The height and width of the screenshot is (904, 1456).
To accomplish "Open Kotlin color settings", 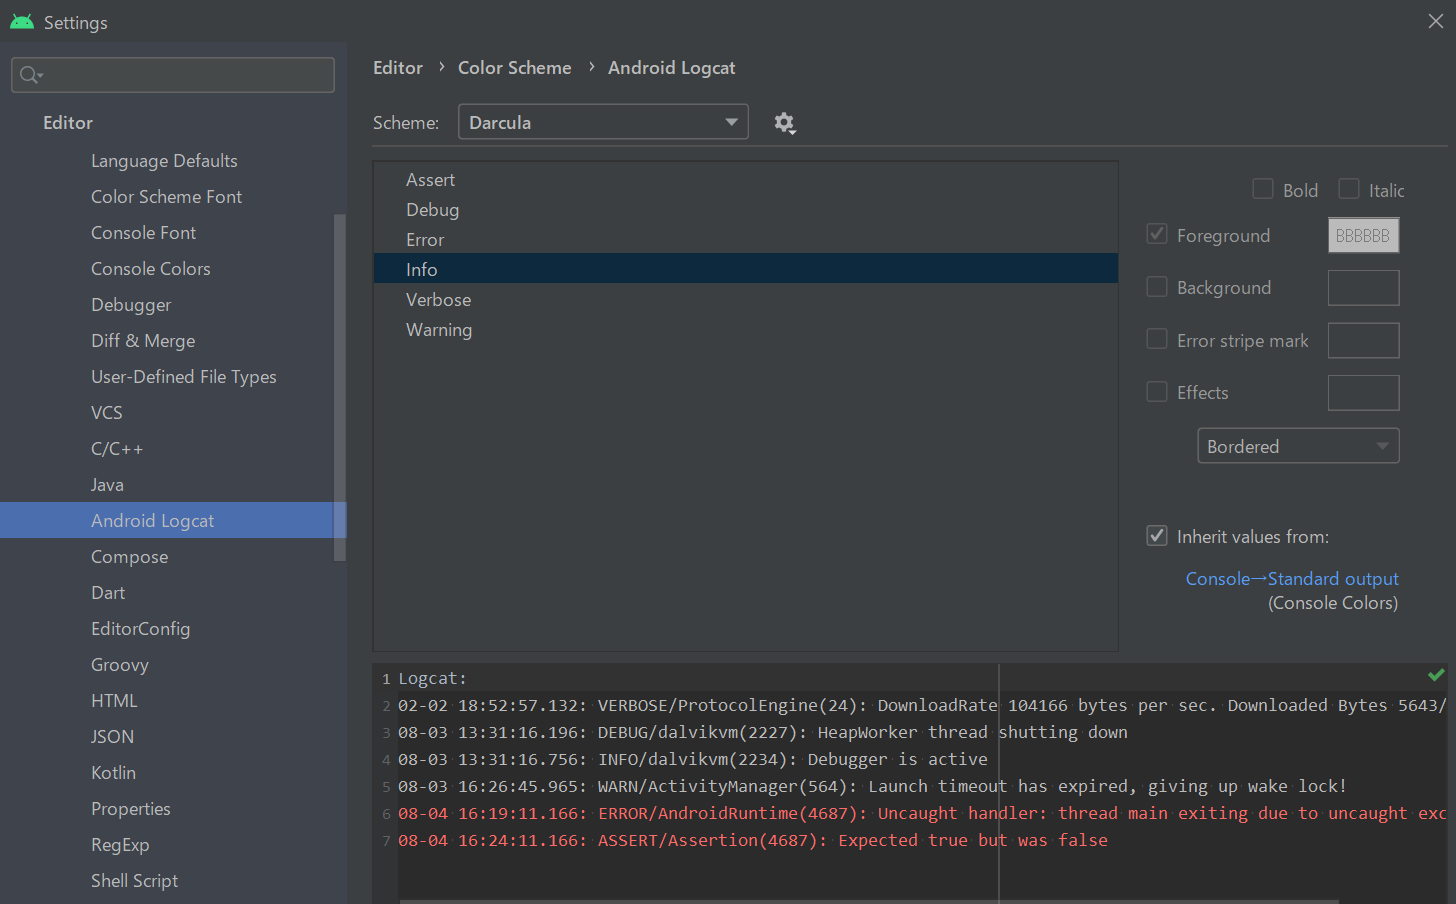I will (x=113, y=773).
